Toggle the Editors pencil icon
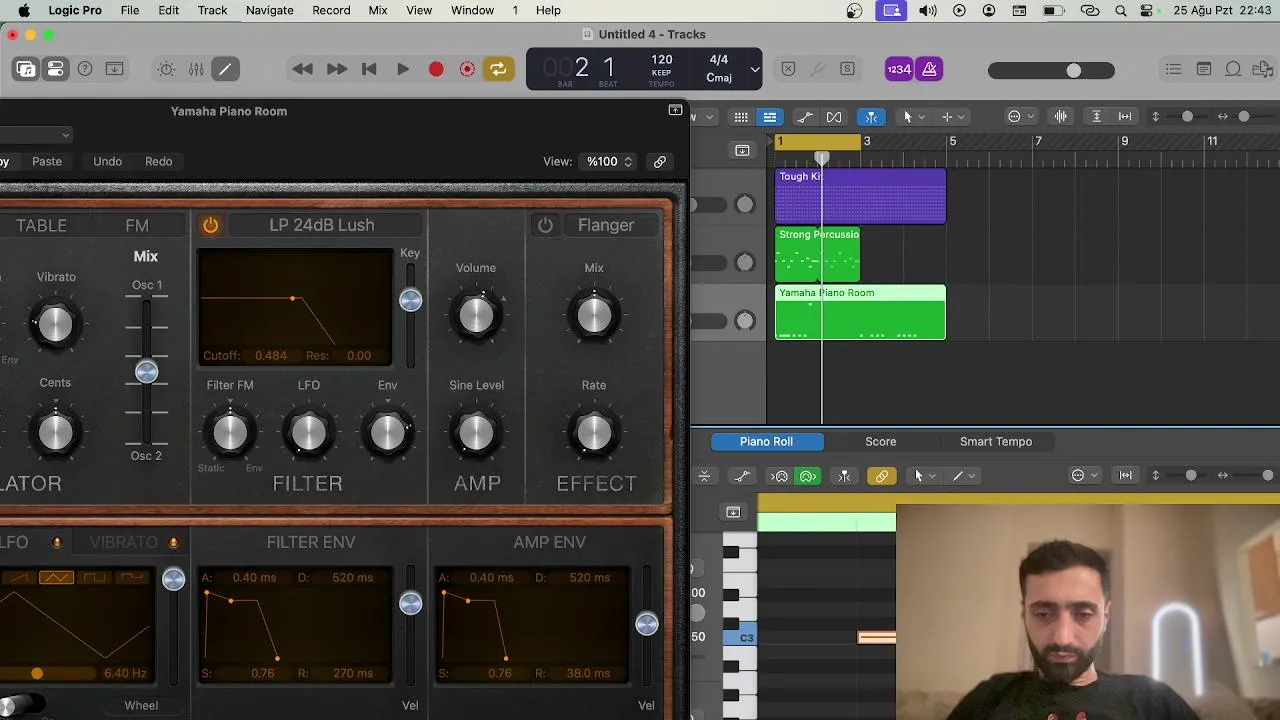The height and width of the screenshot is (720, 1280). [x=225, y=69]
